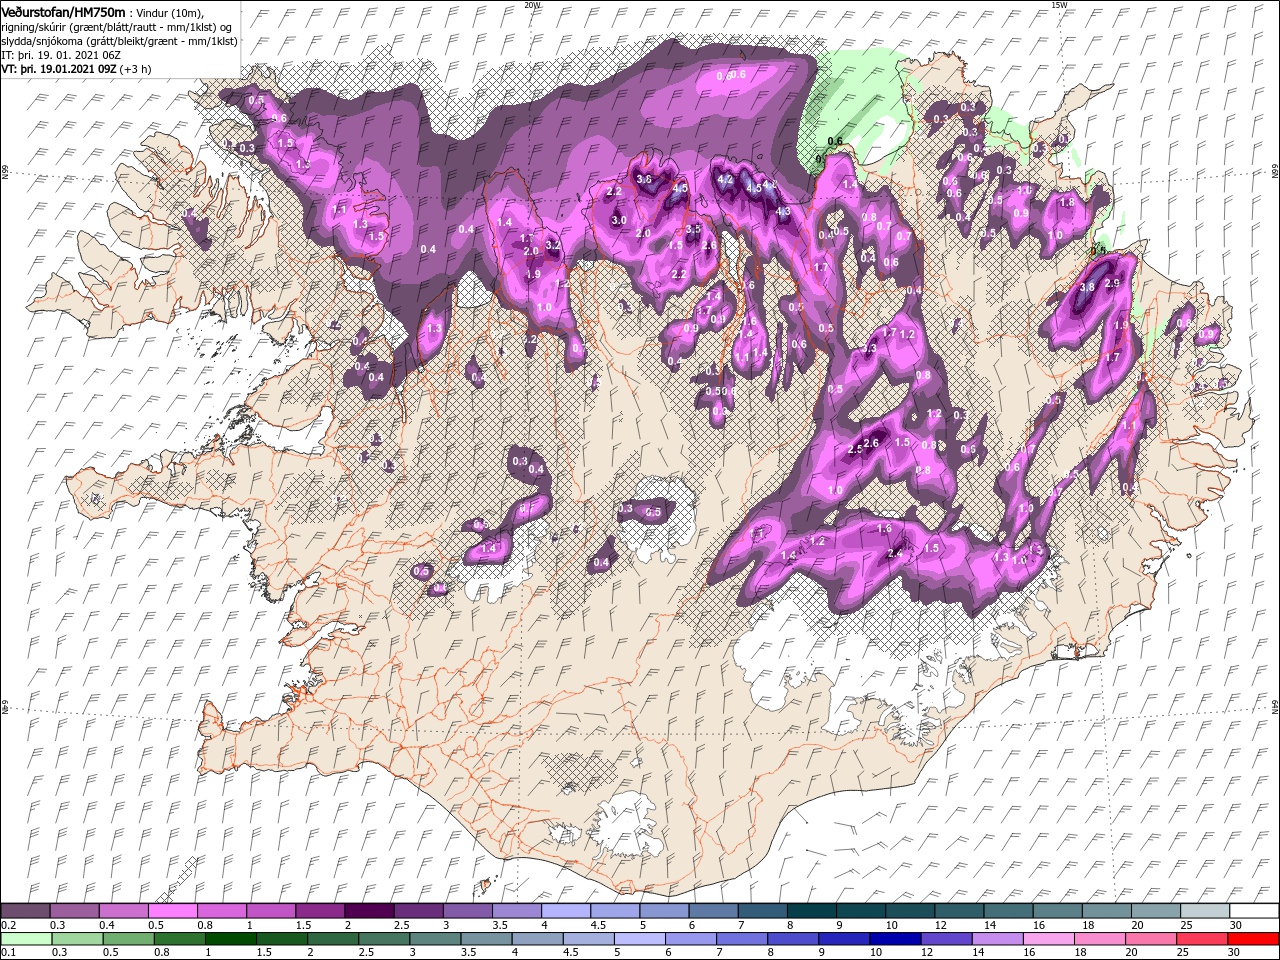Click the 'VT: þri. 19.01.2021 09Z (+3 h)' line
This screenshot has height=960, width=1280.
click(x=77, y=69)
